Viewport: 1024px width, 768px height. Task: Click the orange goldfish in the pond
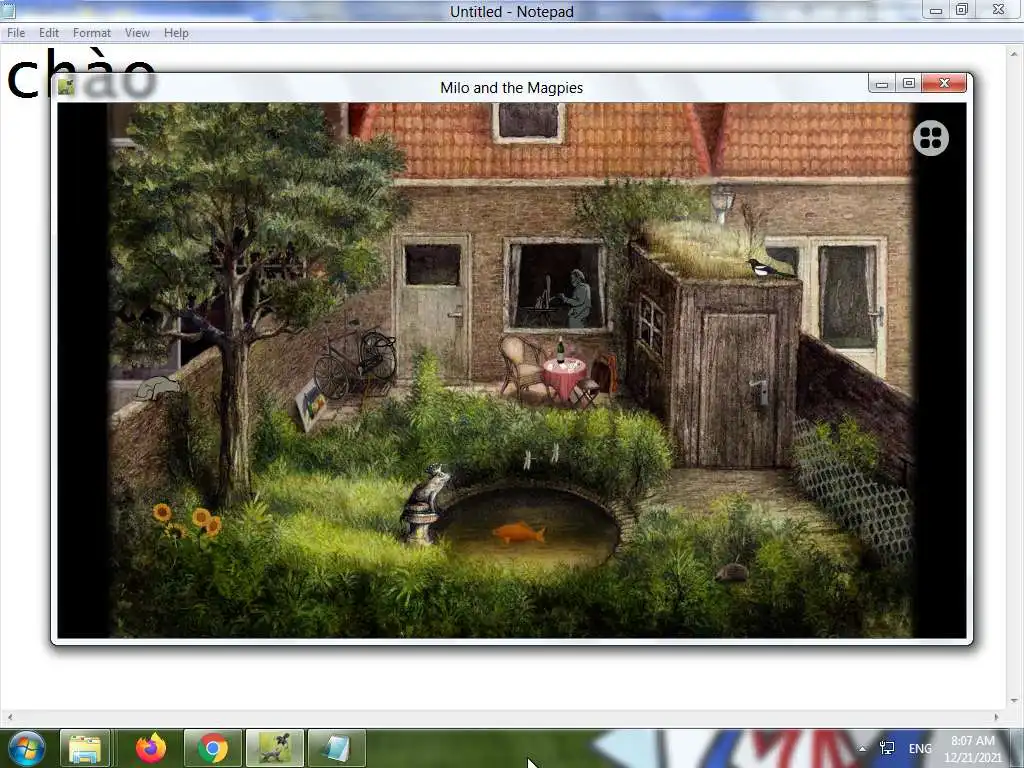pyautogui.click(x=519, y=534)
